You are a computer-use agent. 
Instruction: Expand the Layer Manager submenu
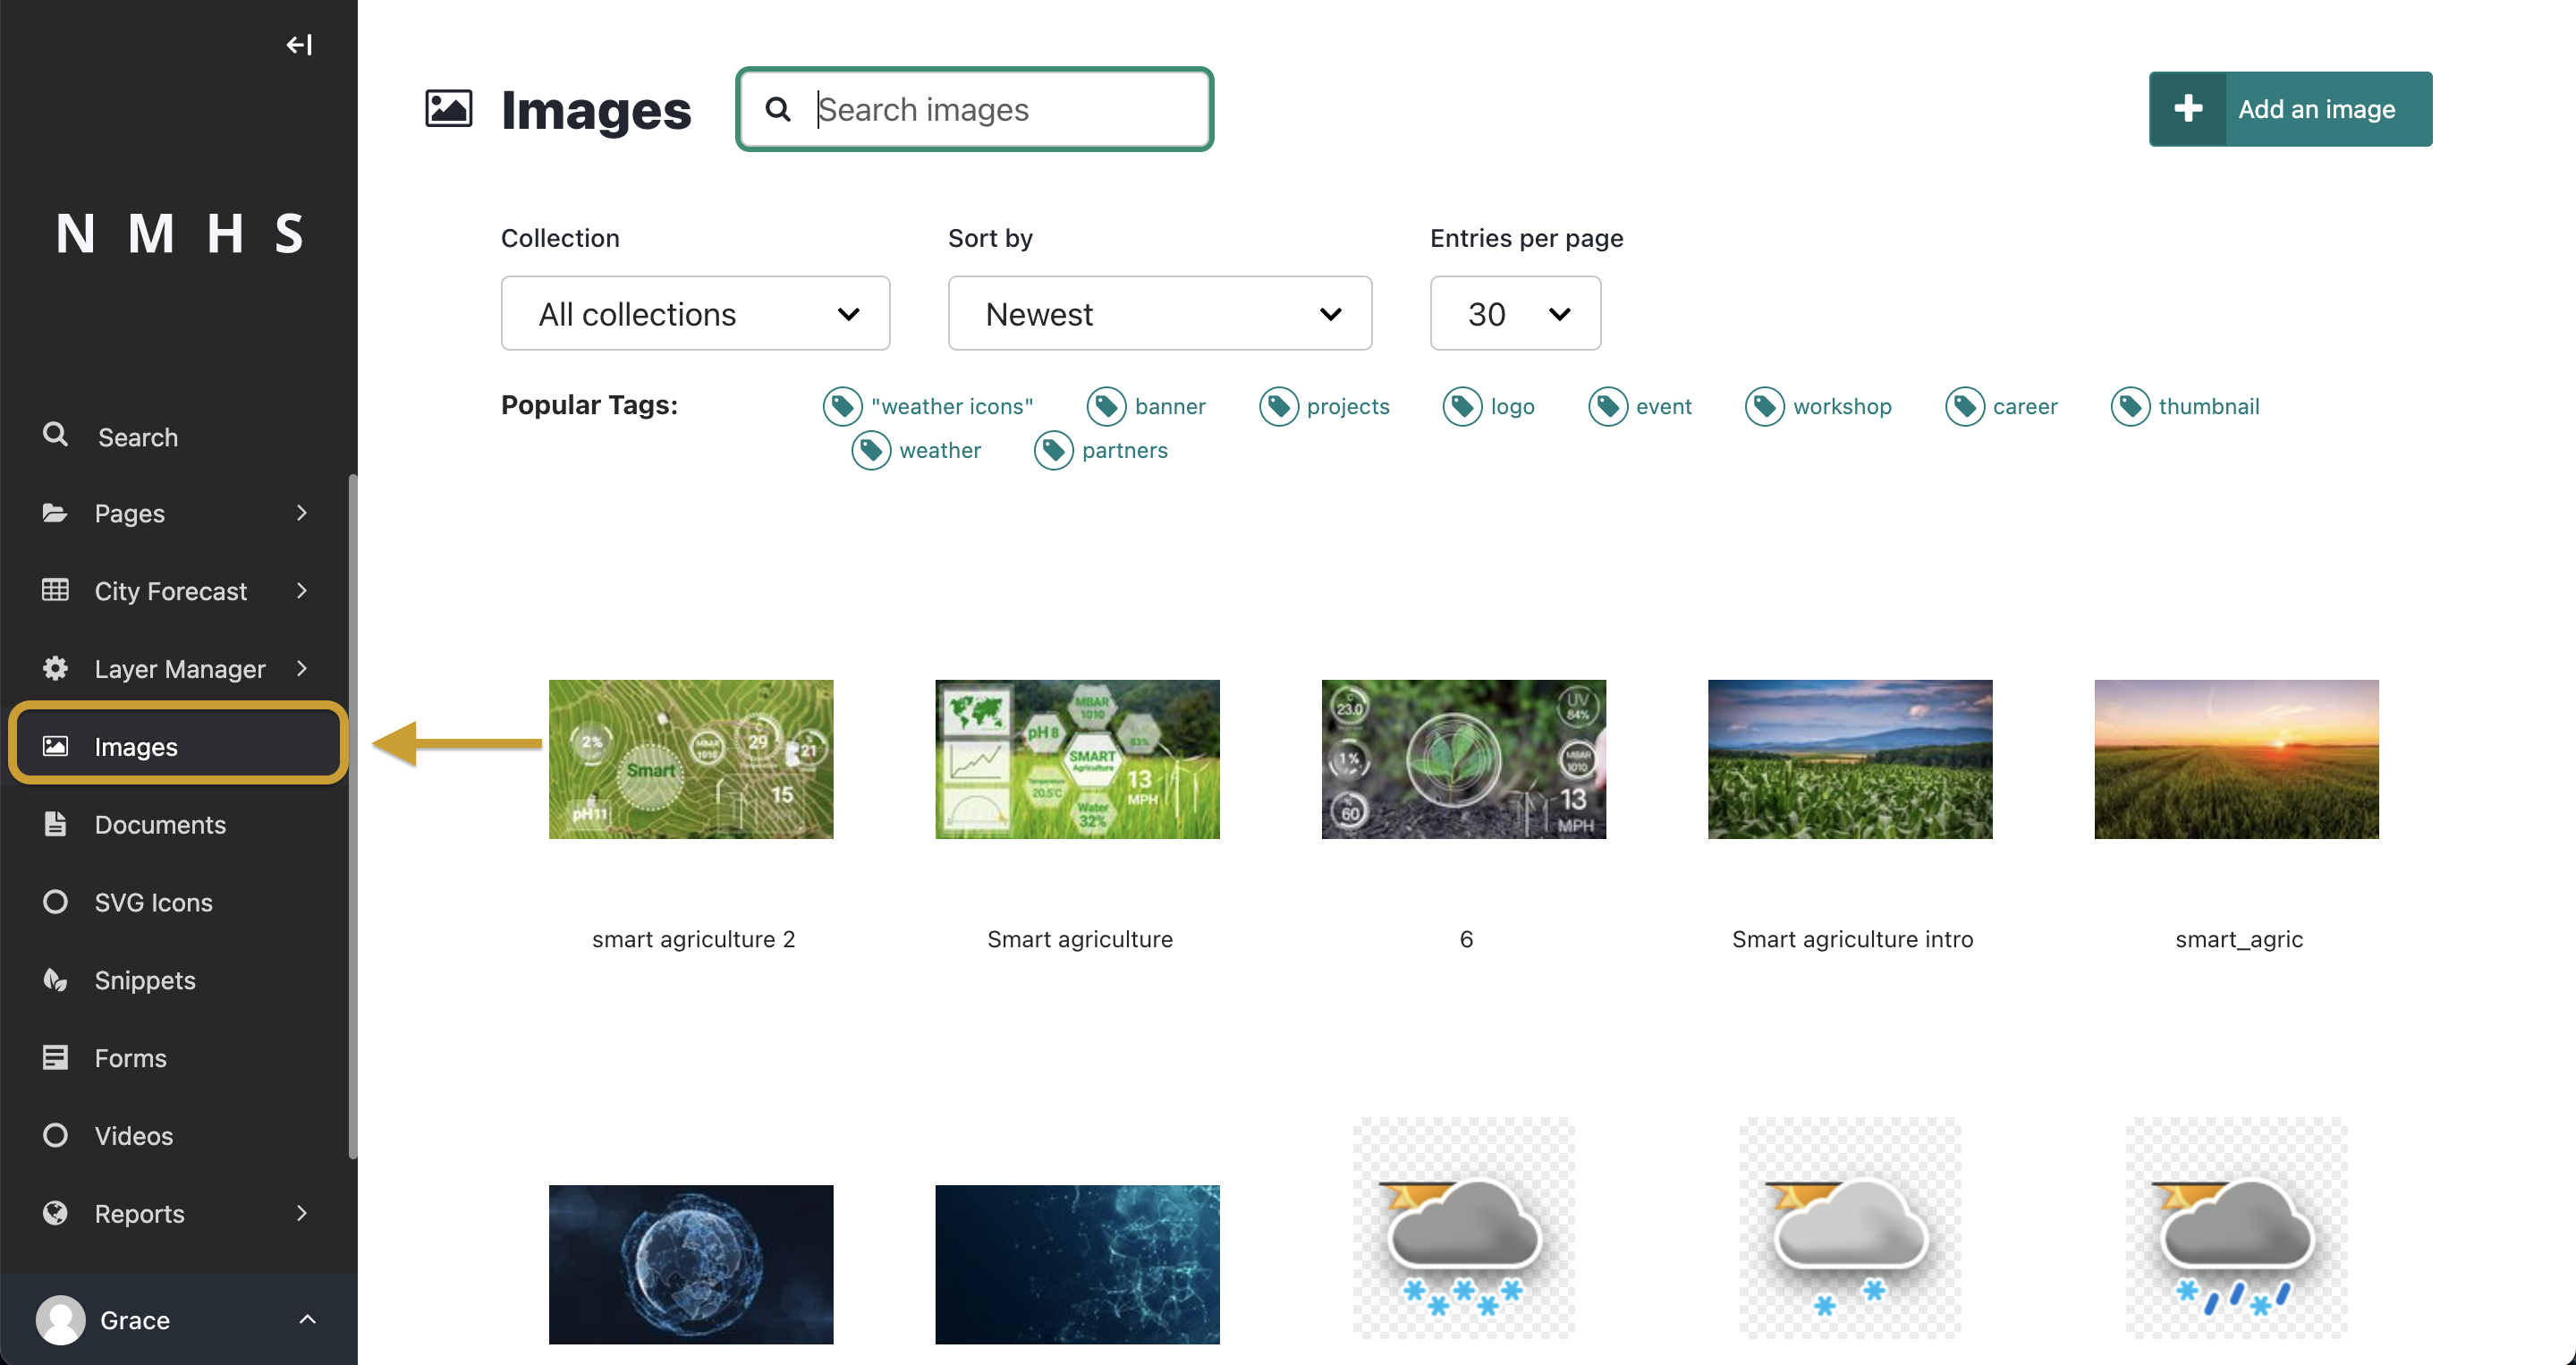[x=301, y=668]
